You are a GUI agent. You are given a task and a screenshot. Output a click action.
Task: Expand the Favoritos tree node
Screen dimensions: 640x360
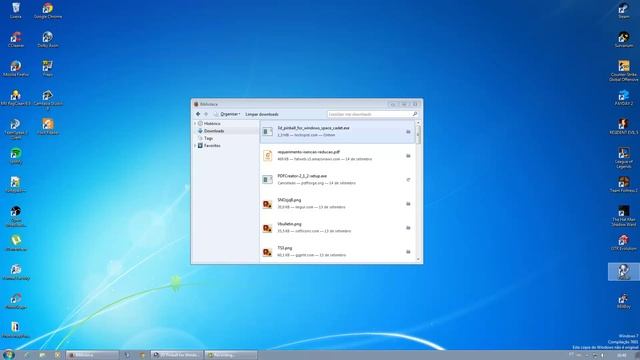click(x=195, y=146)
